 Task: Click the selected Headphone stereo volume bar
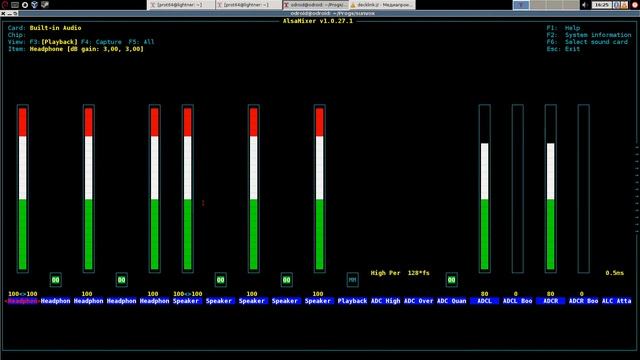click(23, 189)
